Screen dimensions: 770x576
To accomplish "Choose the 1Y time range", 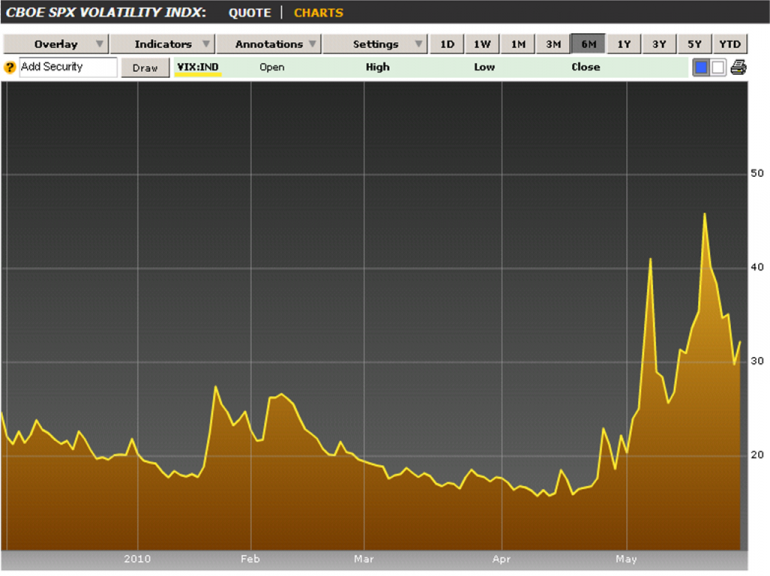I will point(624,44).
